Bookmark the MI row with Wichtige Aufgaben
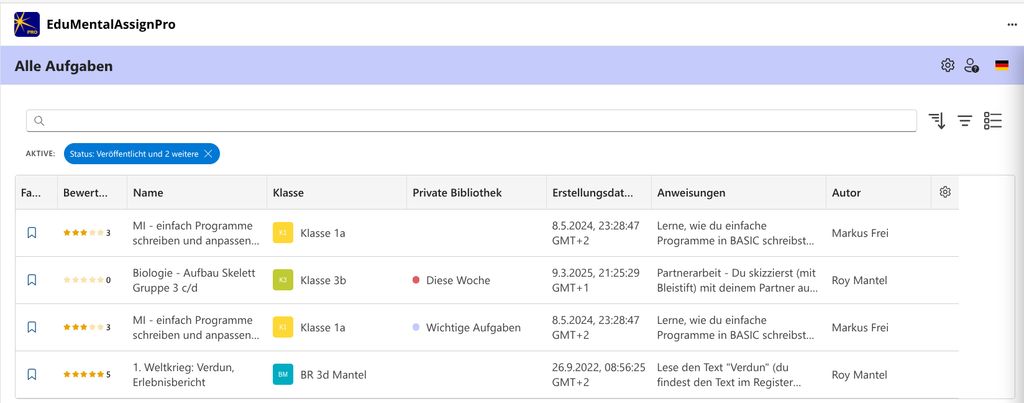Viewport: 1024px width, 403px height. (31, 327)
